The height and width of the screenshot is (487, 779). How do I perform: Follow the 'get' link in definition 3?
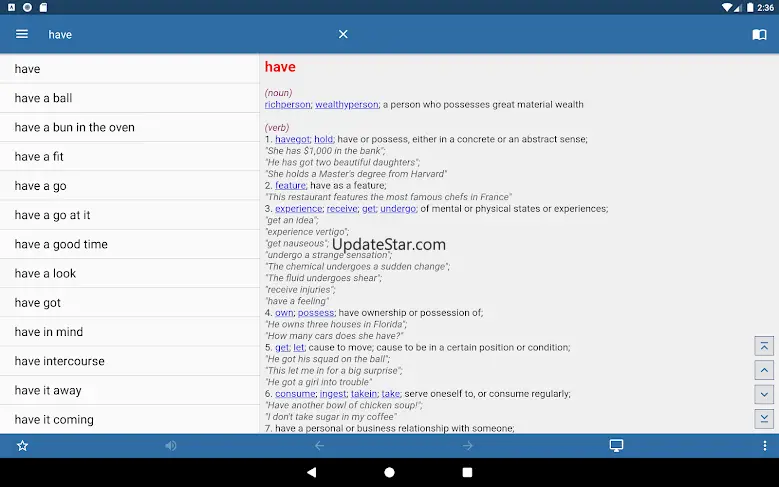click(369, 209)
